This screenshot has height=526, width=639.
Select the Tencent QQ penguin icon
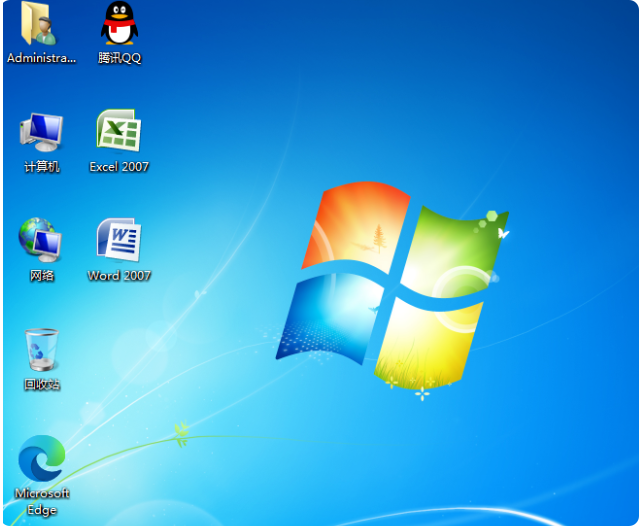[x=119, y=24]
